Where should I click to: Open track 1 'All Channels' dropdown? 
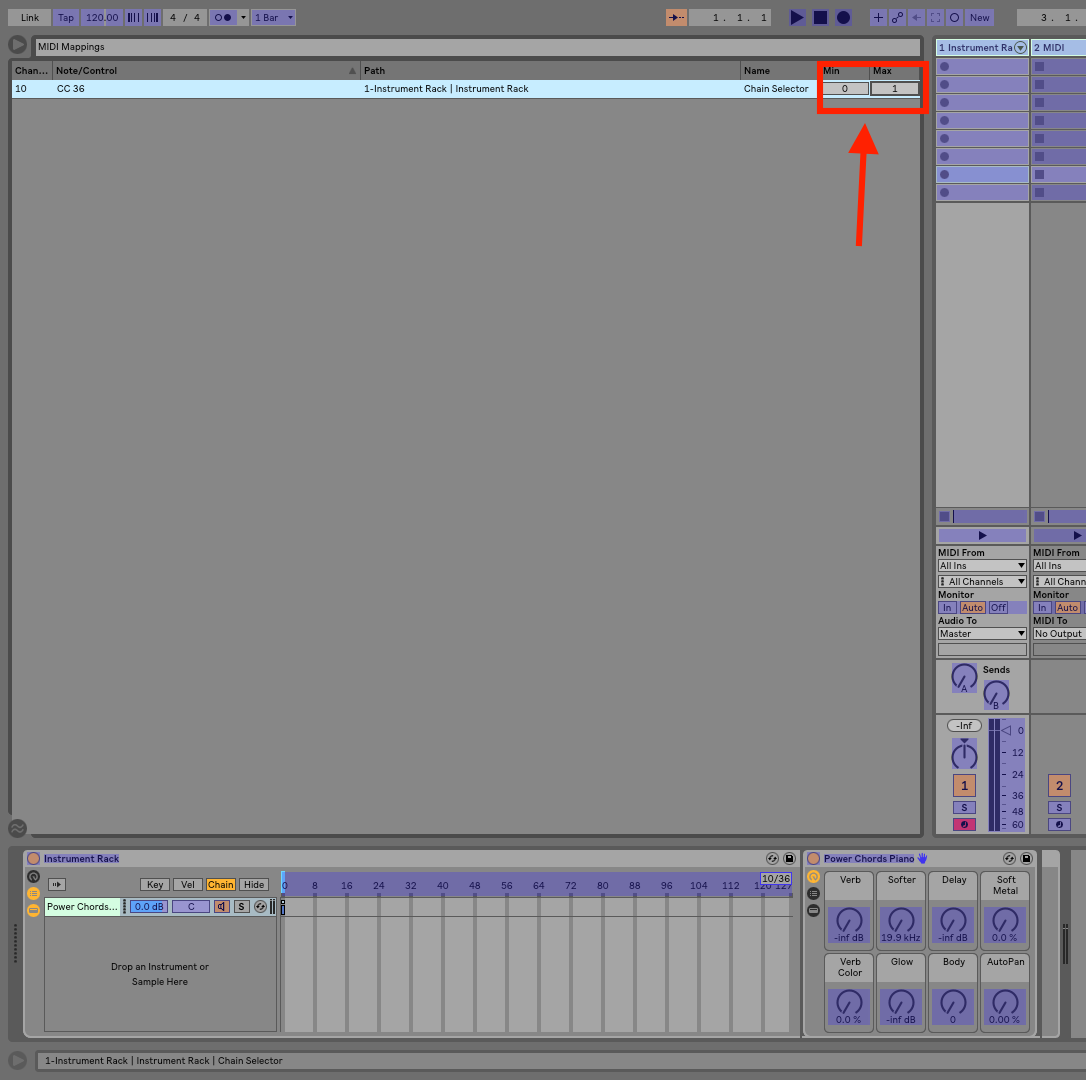click(x=982, y=581)
